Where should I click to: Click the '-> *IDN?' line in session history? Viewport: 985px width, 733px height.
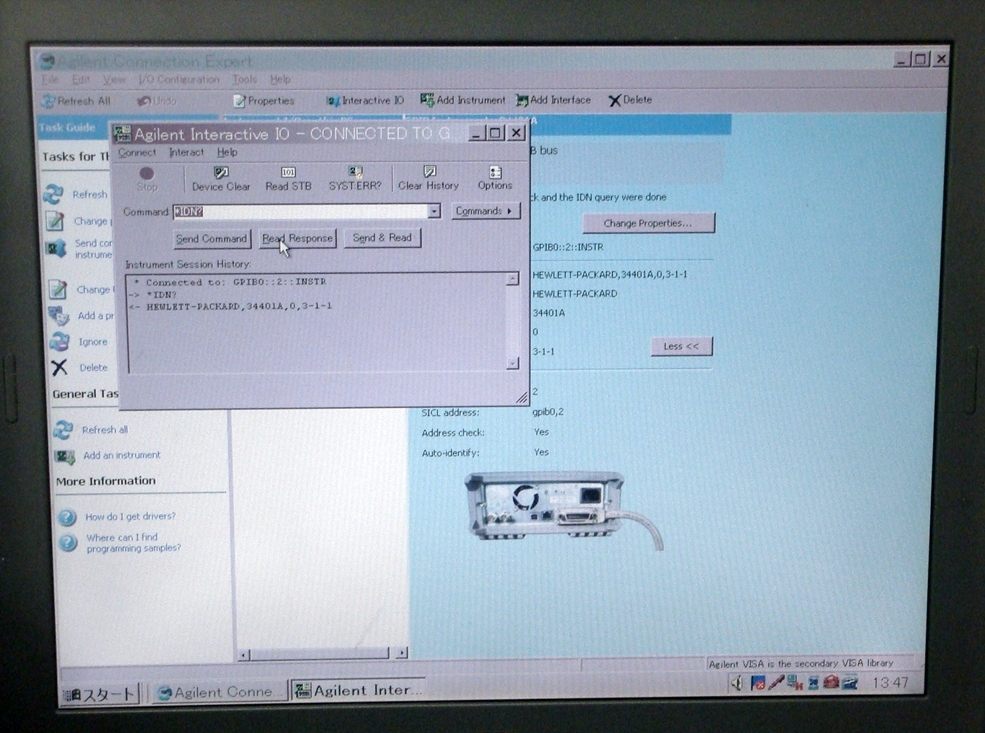coord(153,295)
